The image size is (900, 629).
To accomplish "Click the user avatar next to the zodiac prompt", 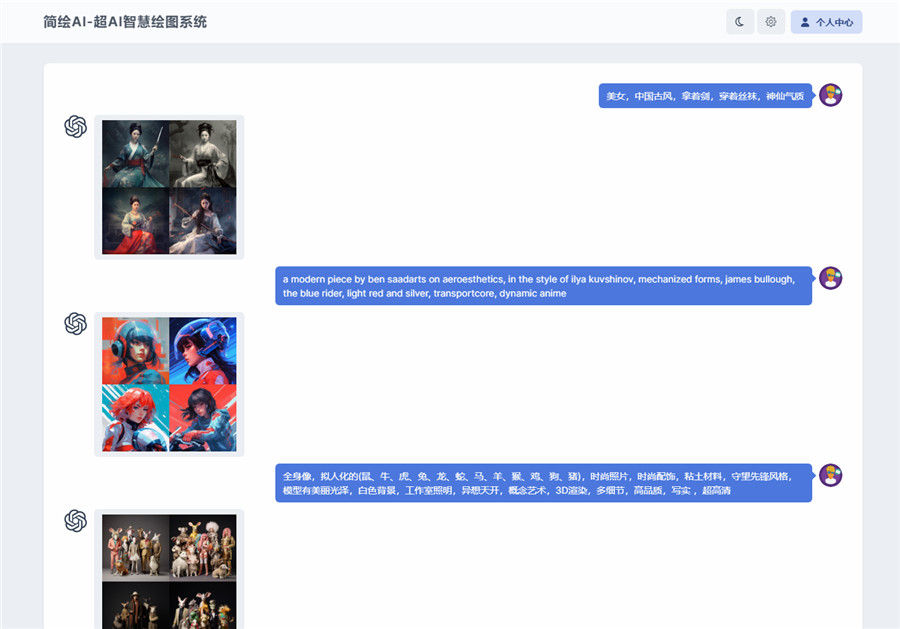I will tap(830, 476).
